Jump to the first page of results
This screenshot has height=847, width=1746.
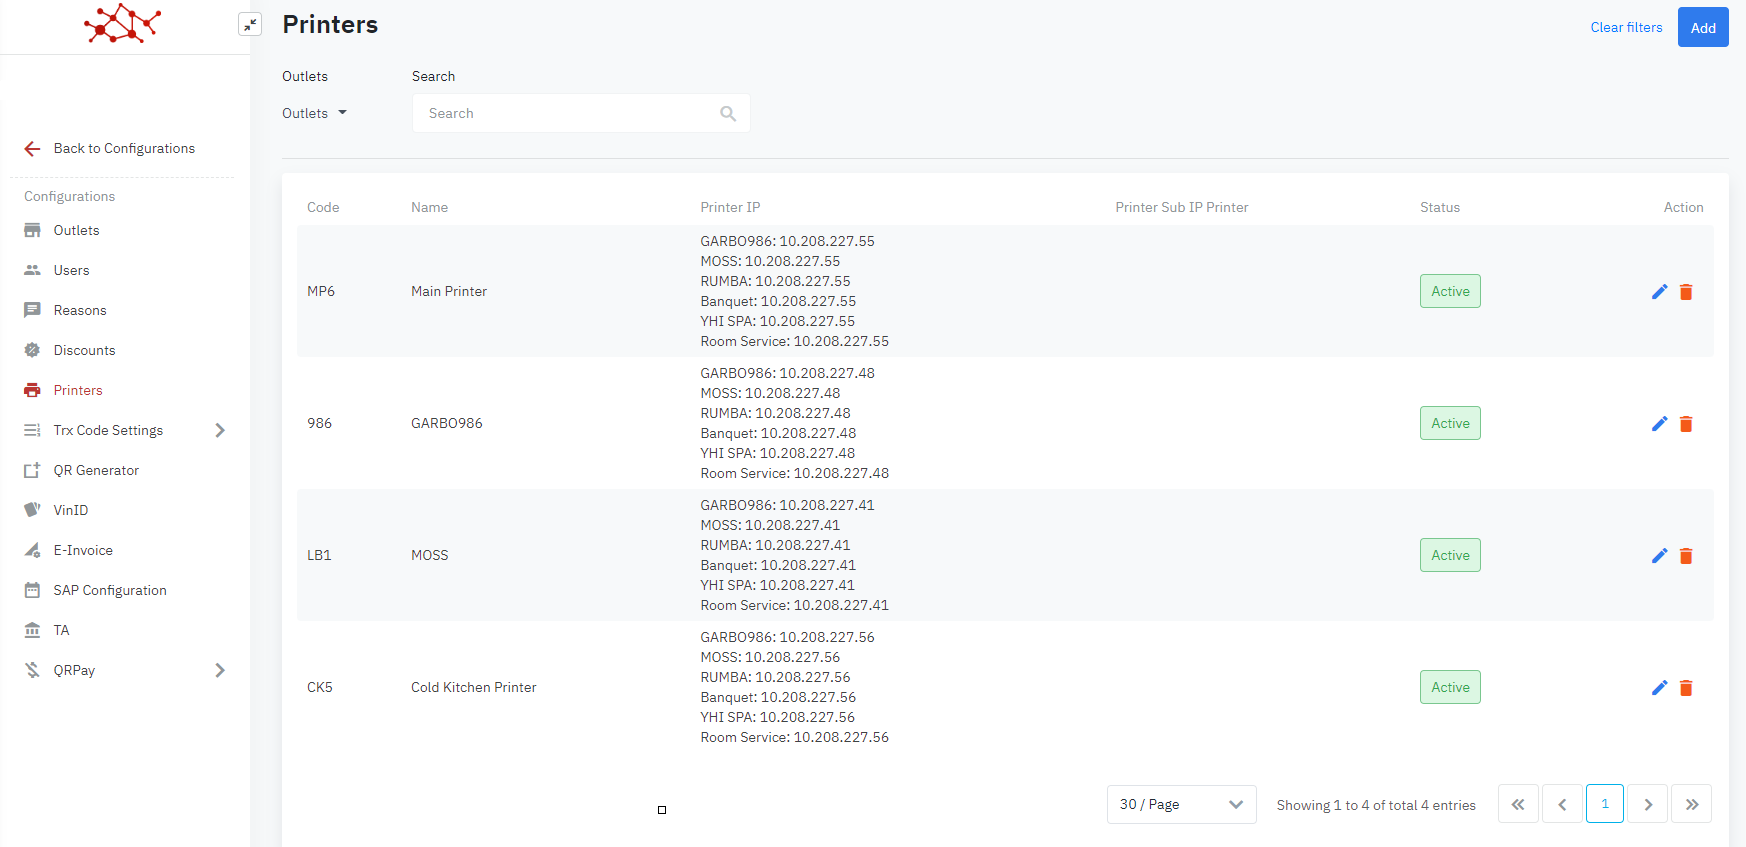[x=1517, y=804]
